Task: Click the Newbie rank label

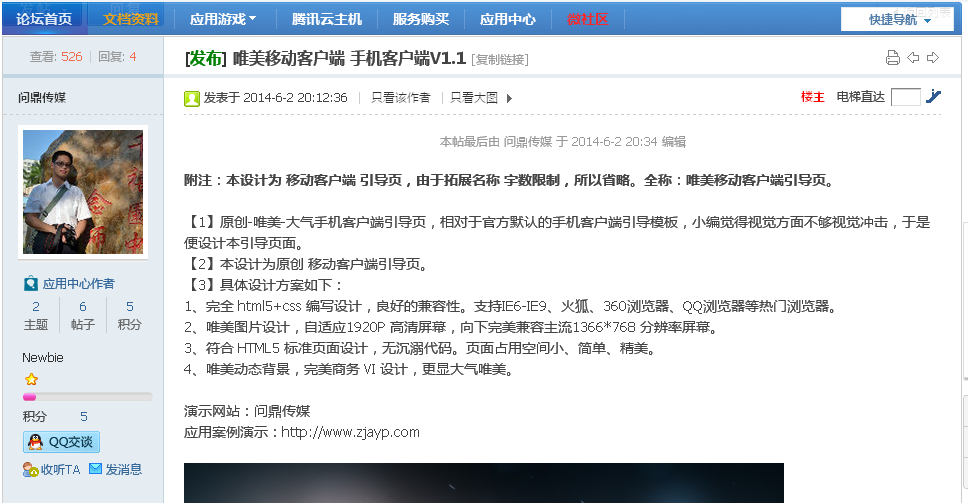Action: click(43, 357)
